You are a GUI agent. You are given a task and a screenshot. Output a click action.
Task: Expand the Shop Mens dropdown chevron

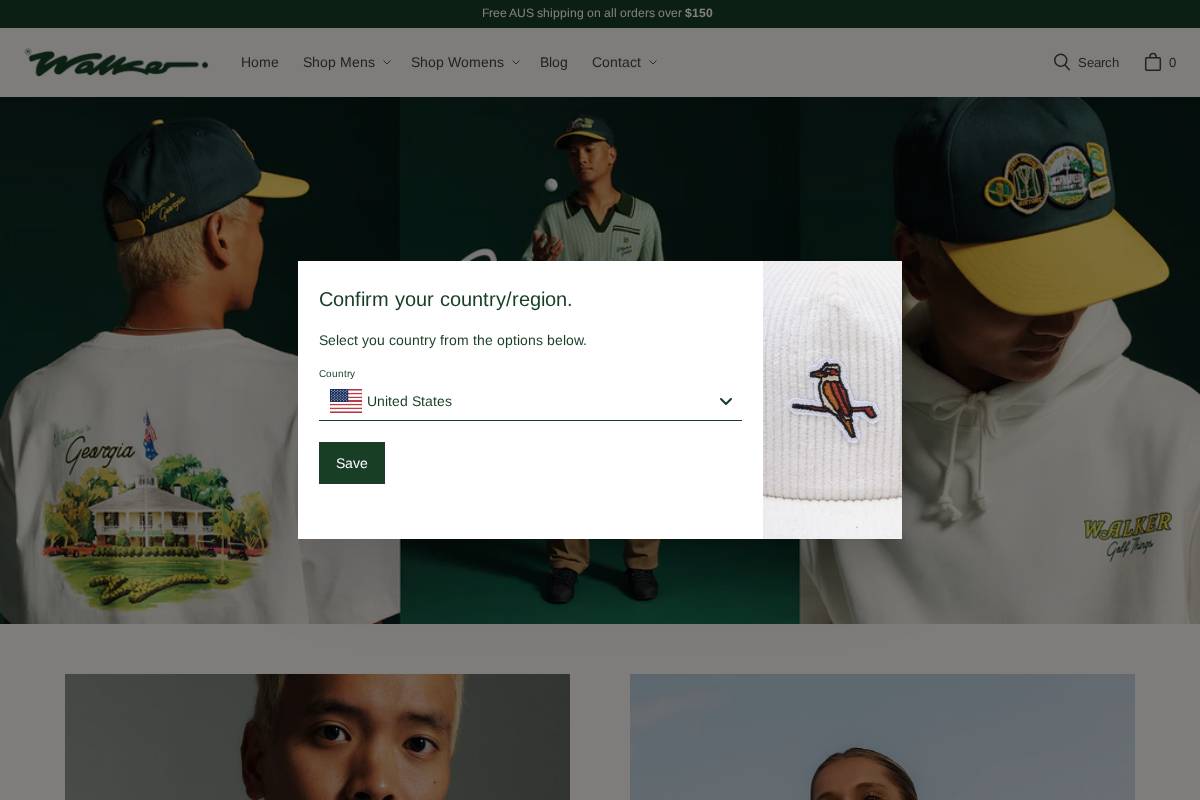pyautogui.click(x=387, y=62)
